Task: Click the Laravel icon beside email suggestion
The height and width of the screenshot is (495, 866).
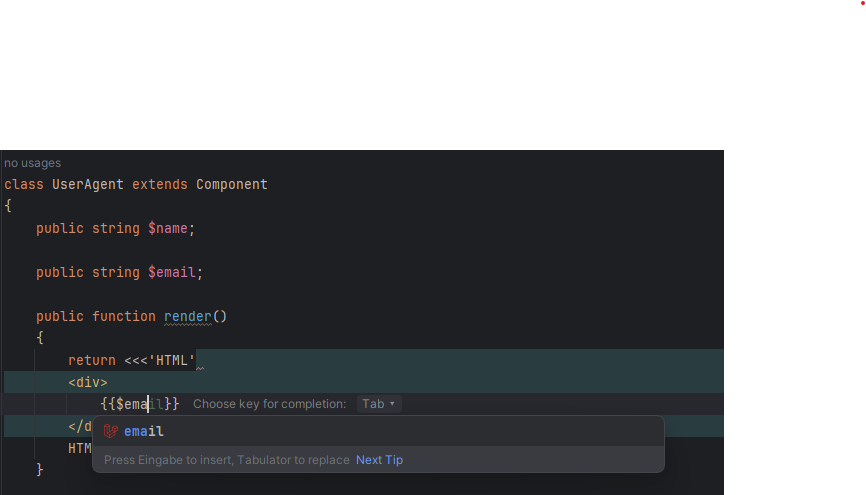Action: point(110,431)
